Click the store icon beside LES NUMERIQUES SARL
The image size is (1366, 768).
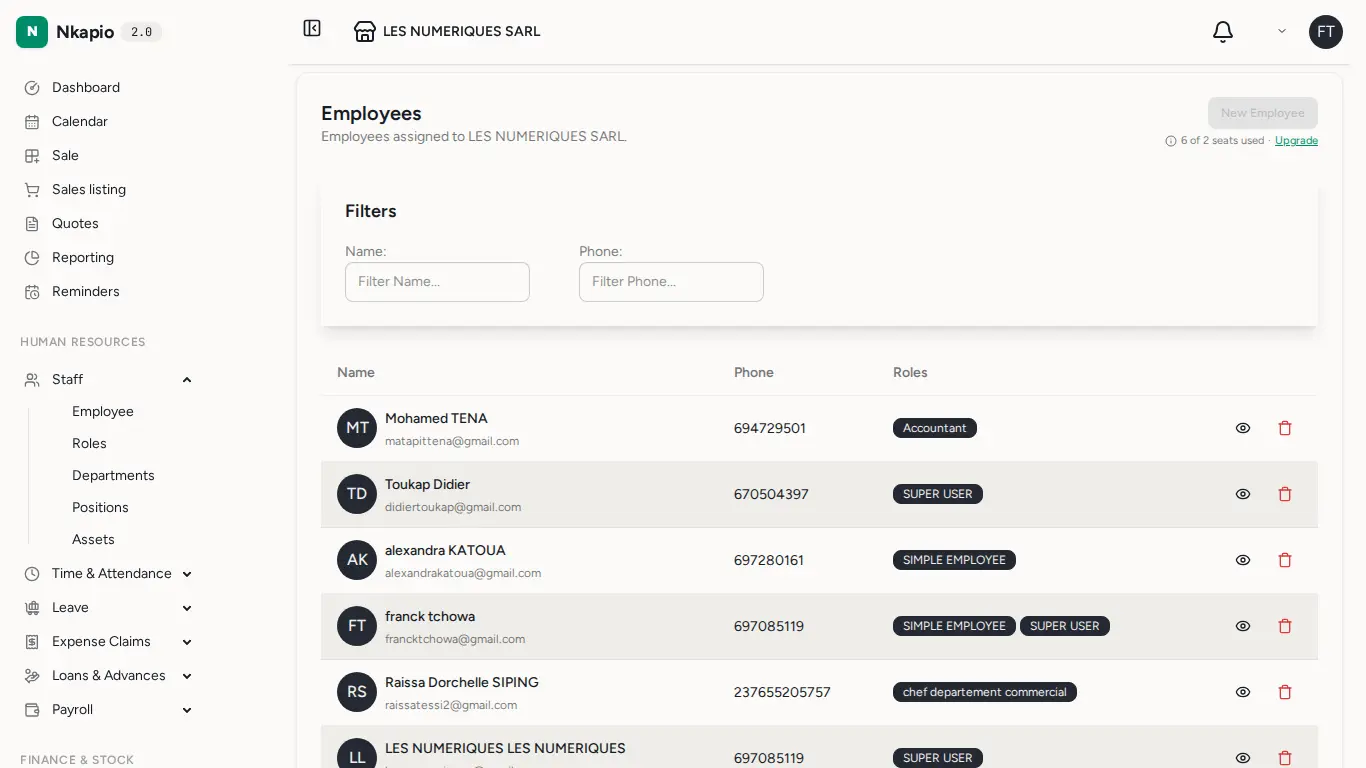click(365, 31)
